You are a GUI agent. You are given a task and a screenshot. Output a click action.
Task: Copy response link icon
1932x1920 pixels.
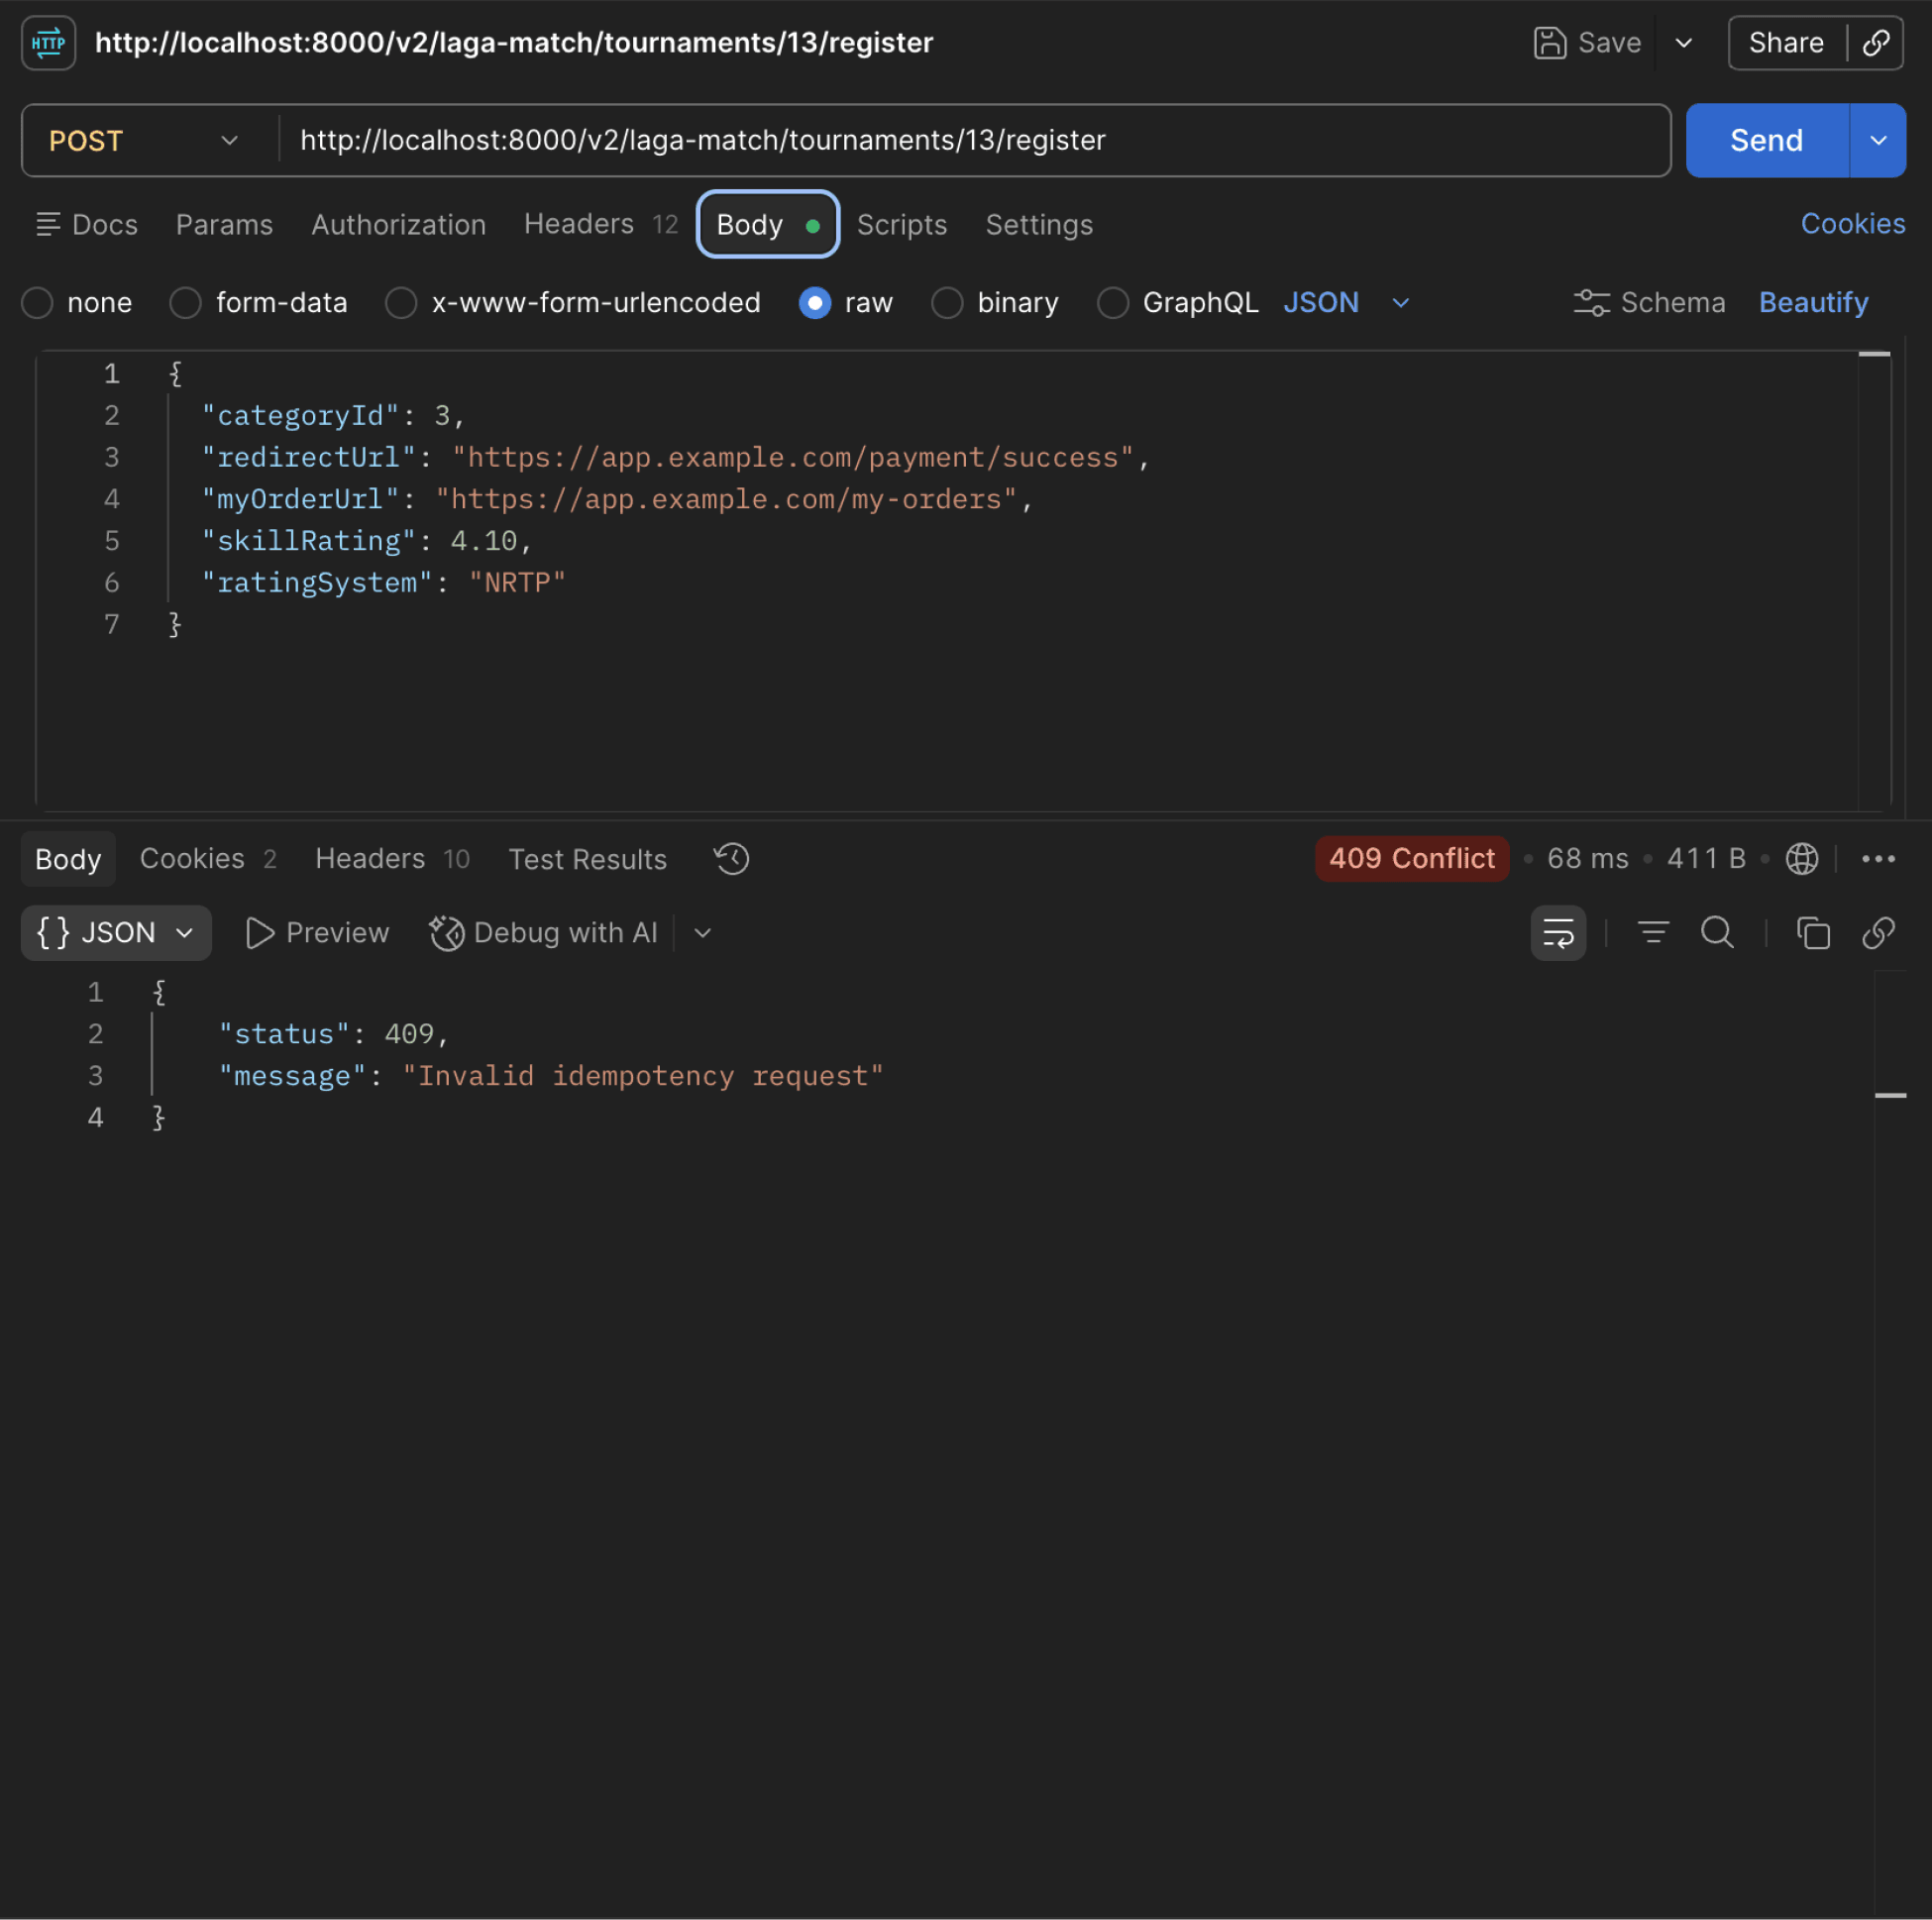pyautogui.click(x=1877, y=932)
